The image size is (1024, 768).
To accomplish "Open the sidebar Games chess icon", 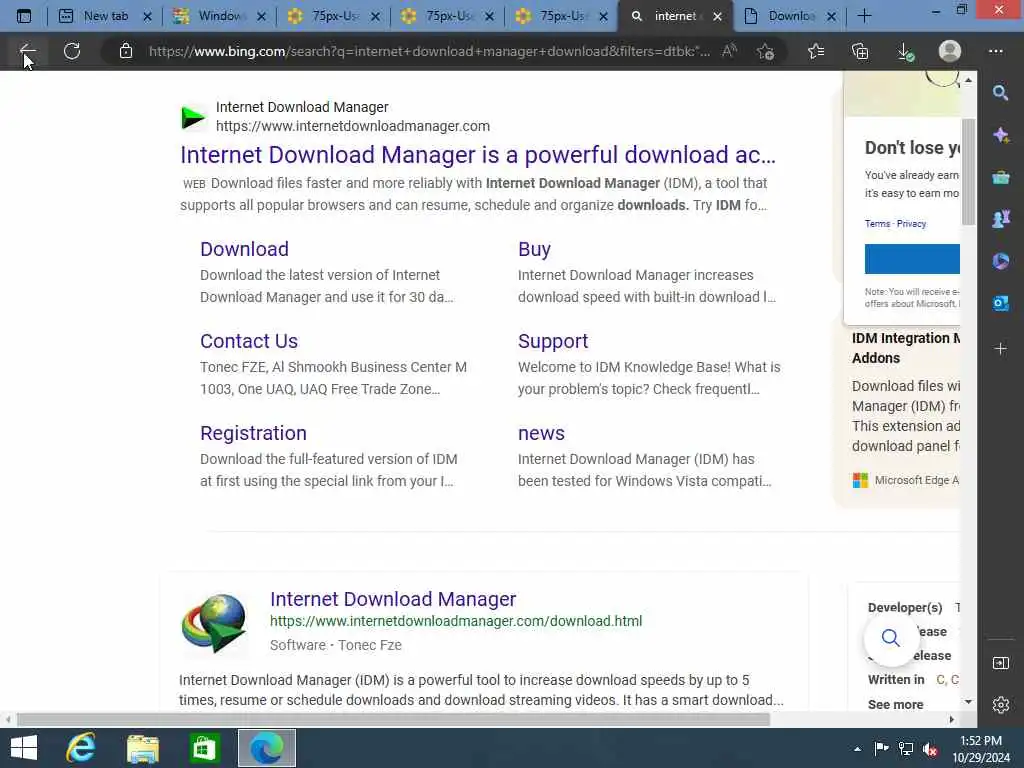I will (x=1000, y=219).
